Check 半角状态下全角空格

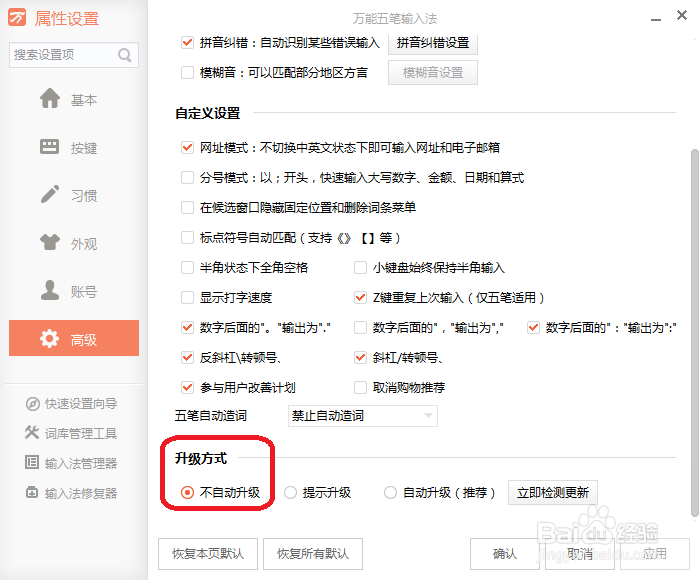pos(188,267)
